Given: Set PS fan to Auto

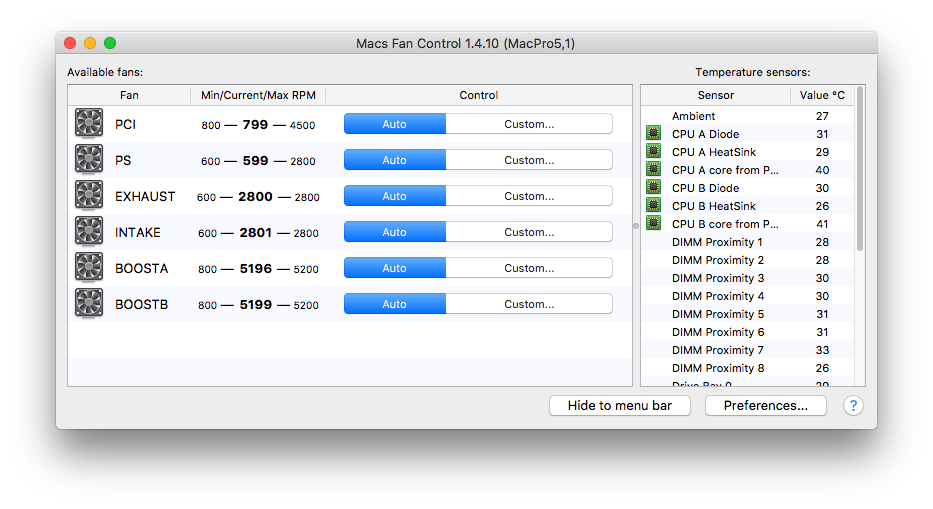Looking at the screenshot, I should click(395, 160).
